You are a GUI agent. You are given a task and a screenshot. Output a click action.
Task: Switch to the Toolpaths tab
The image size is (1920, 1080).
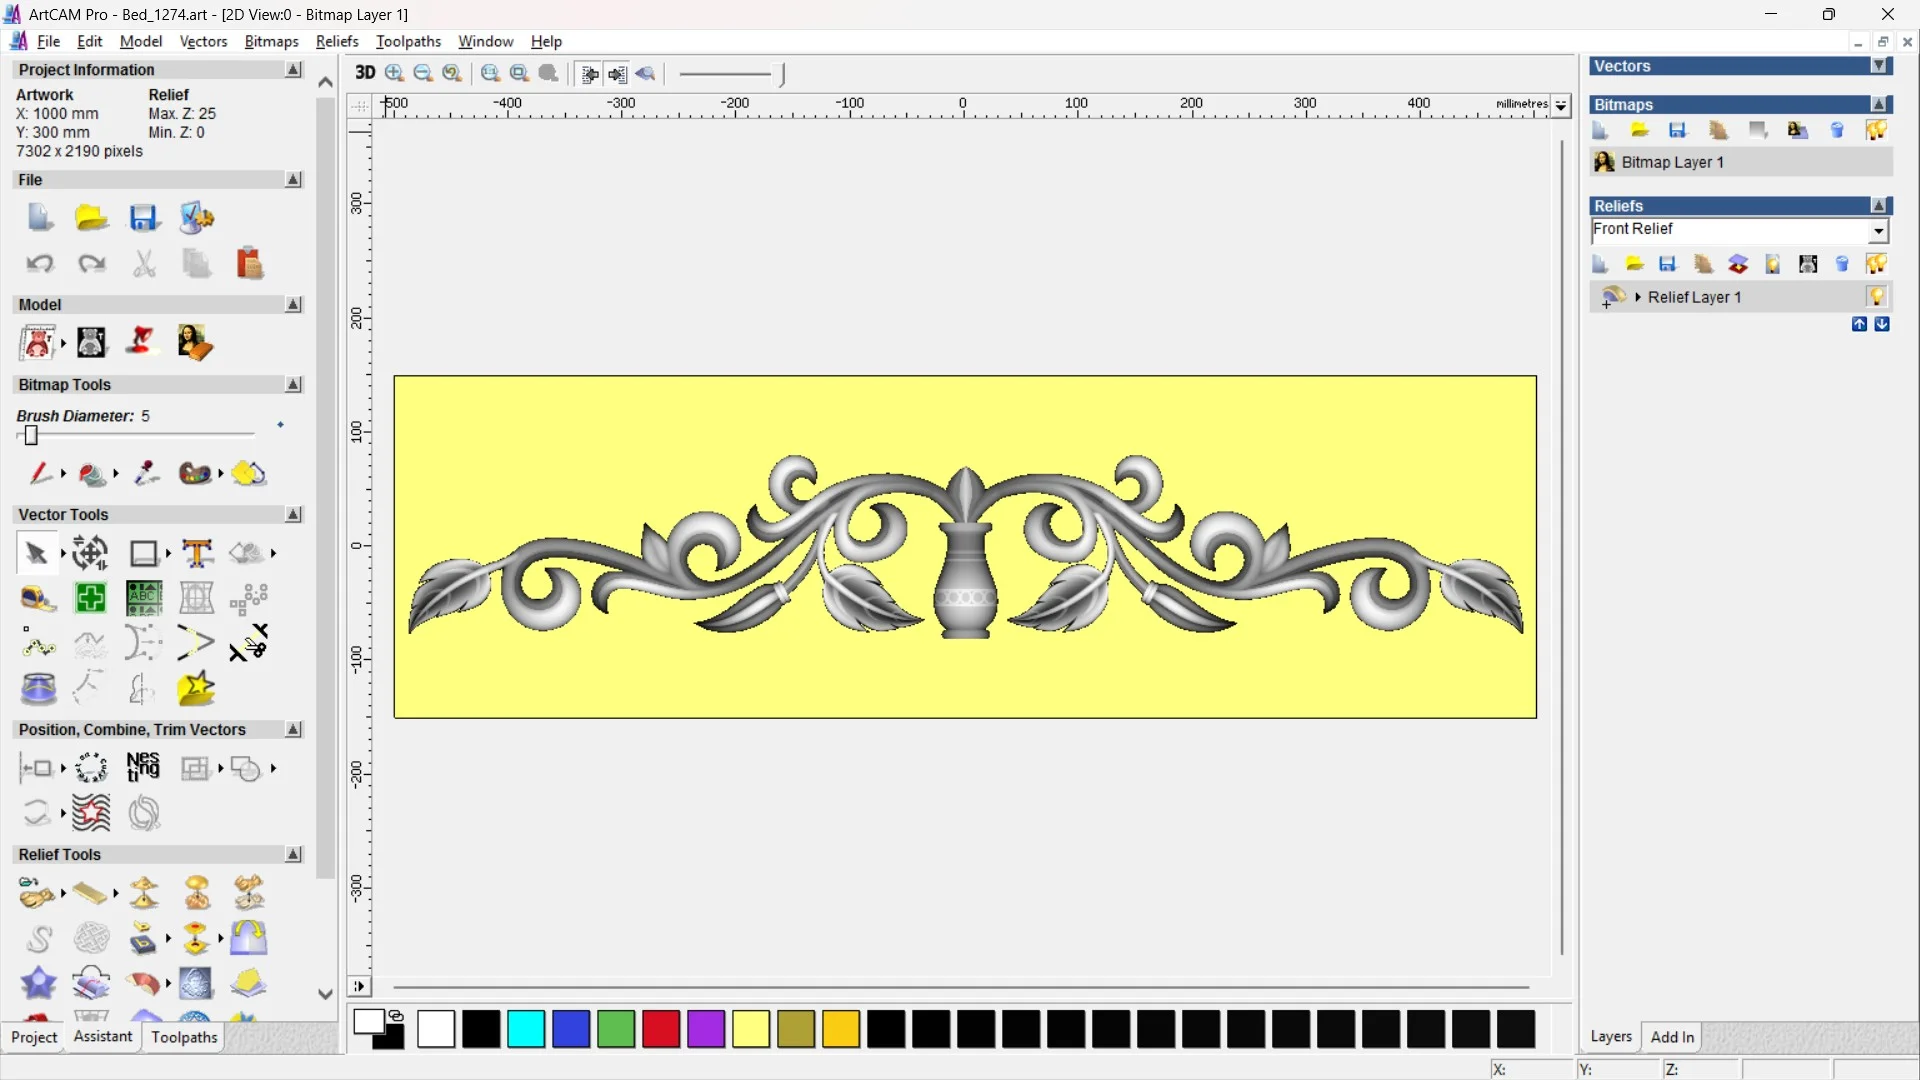(184, 1037)
